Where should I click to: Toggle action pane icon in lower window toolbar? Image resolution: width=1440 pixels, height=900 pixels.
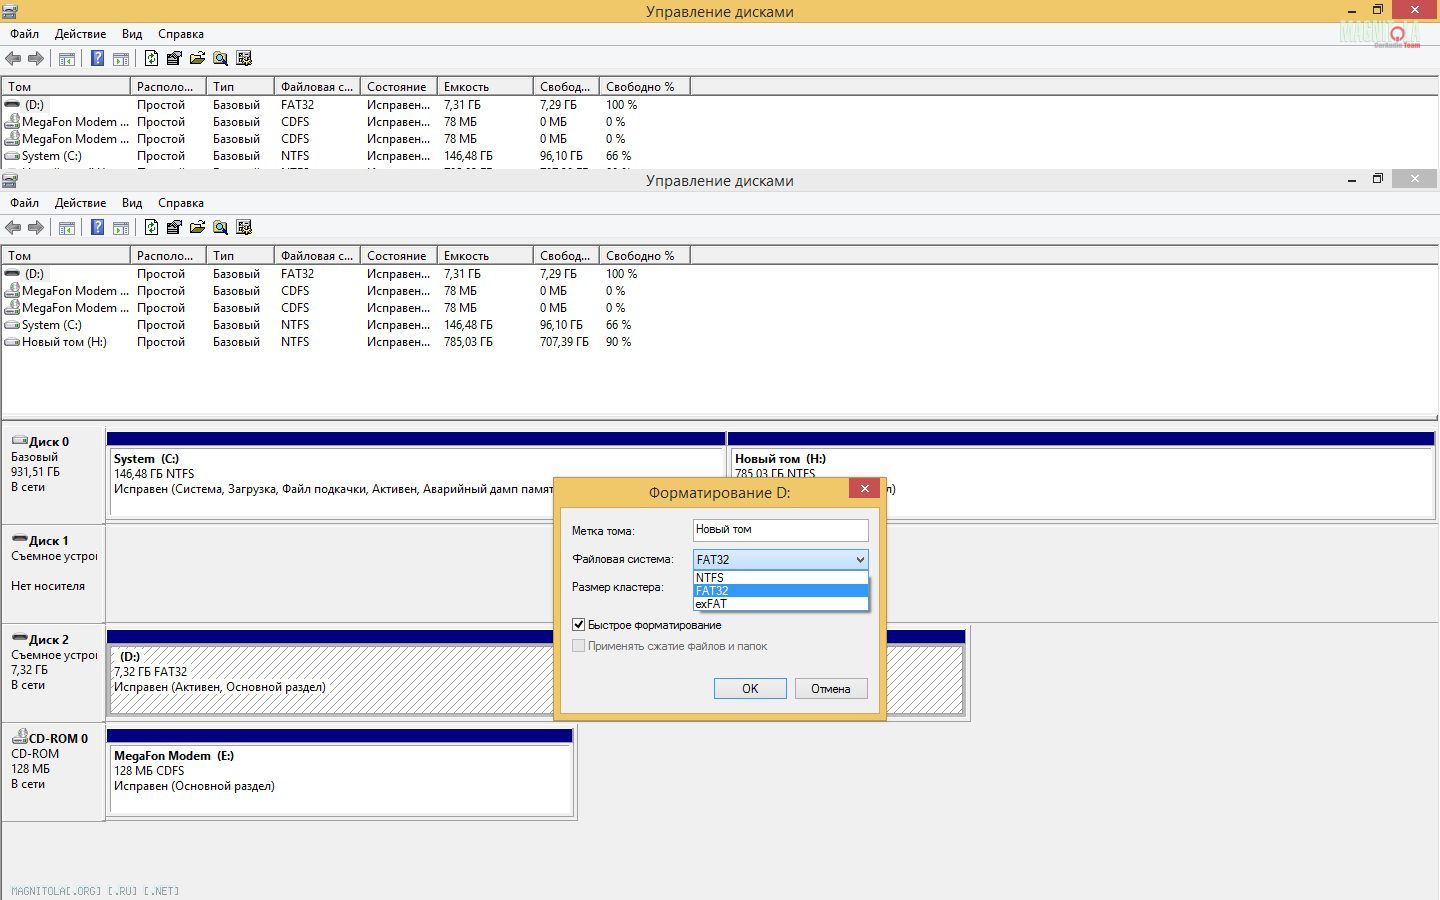point(121,228)
